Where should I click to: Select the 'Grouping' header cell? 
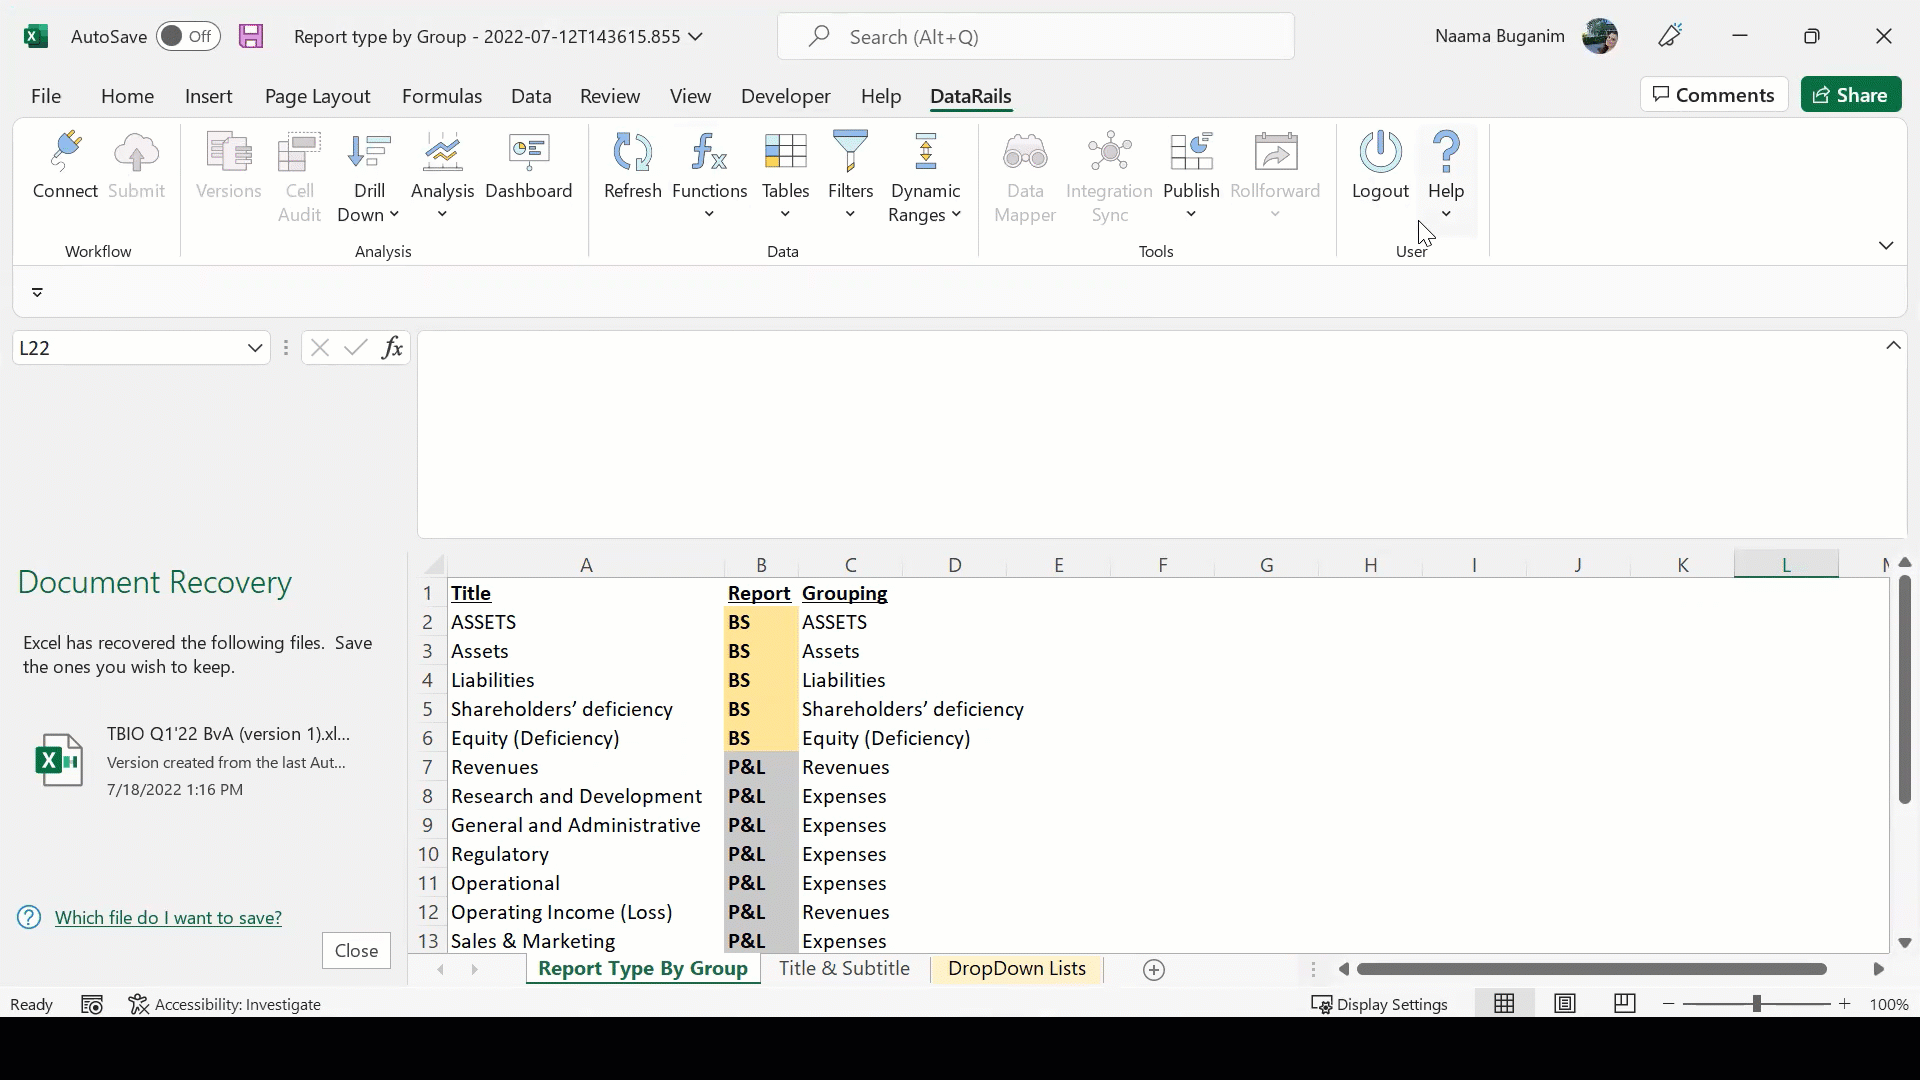tap(850, 594)
